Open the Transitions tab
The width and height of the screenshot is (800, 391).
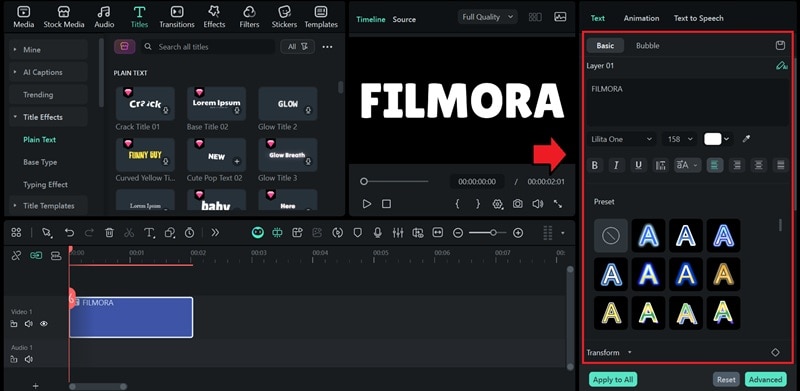coord(177,17)
